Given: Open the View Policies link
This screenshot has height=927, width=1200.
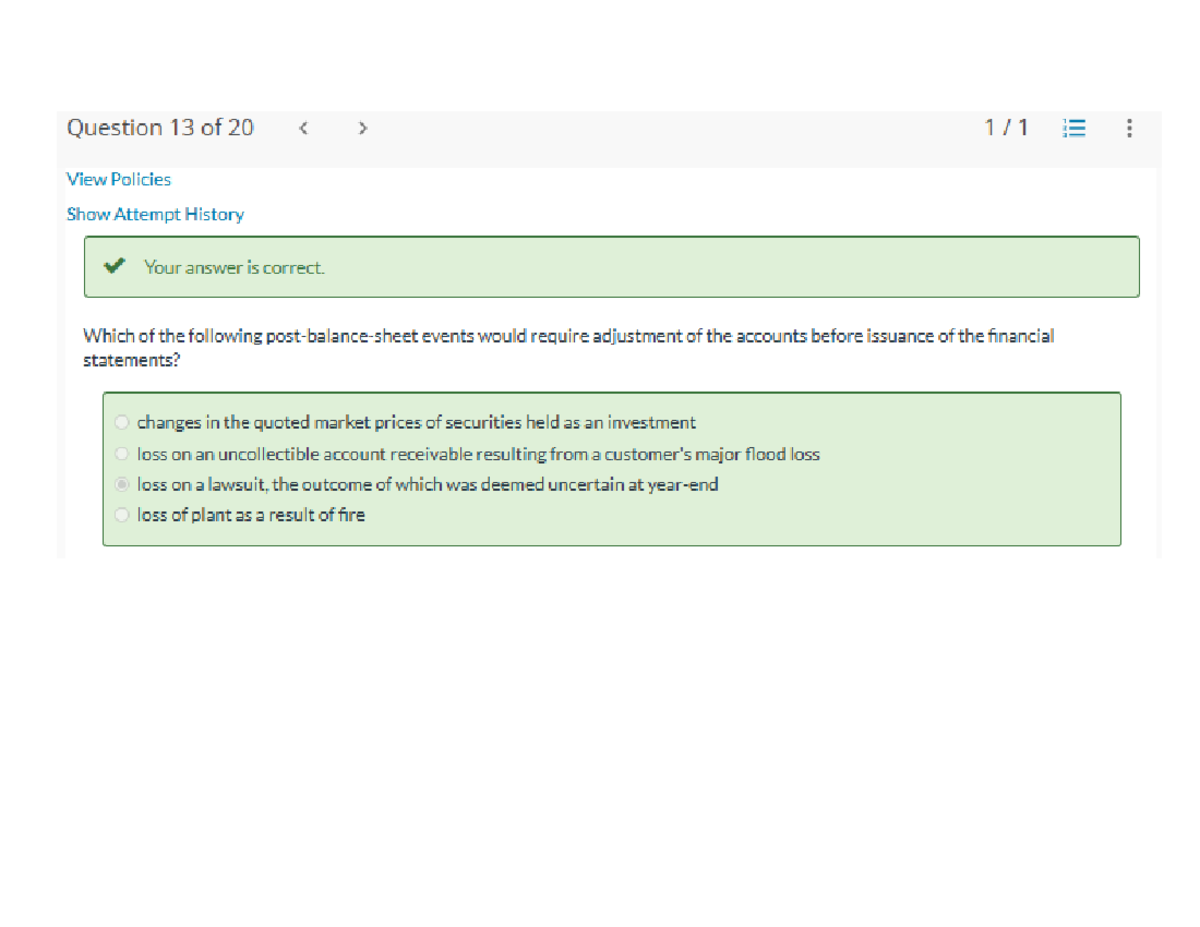Looking at the screenshot, I should [x=118, y=179].
